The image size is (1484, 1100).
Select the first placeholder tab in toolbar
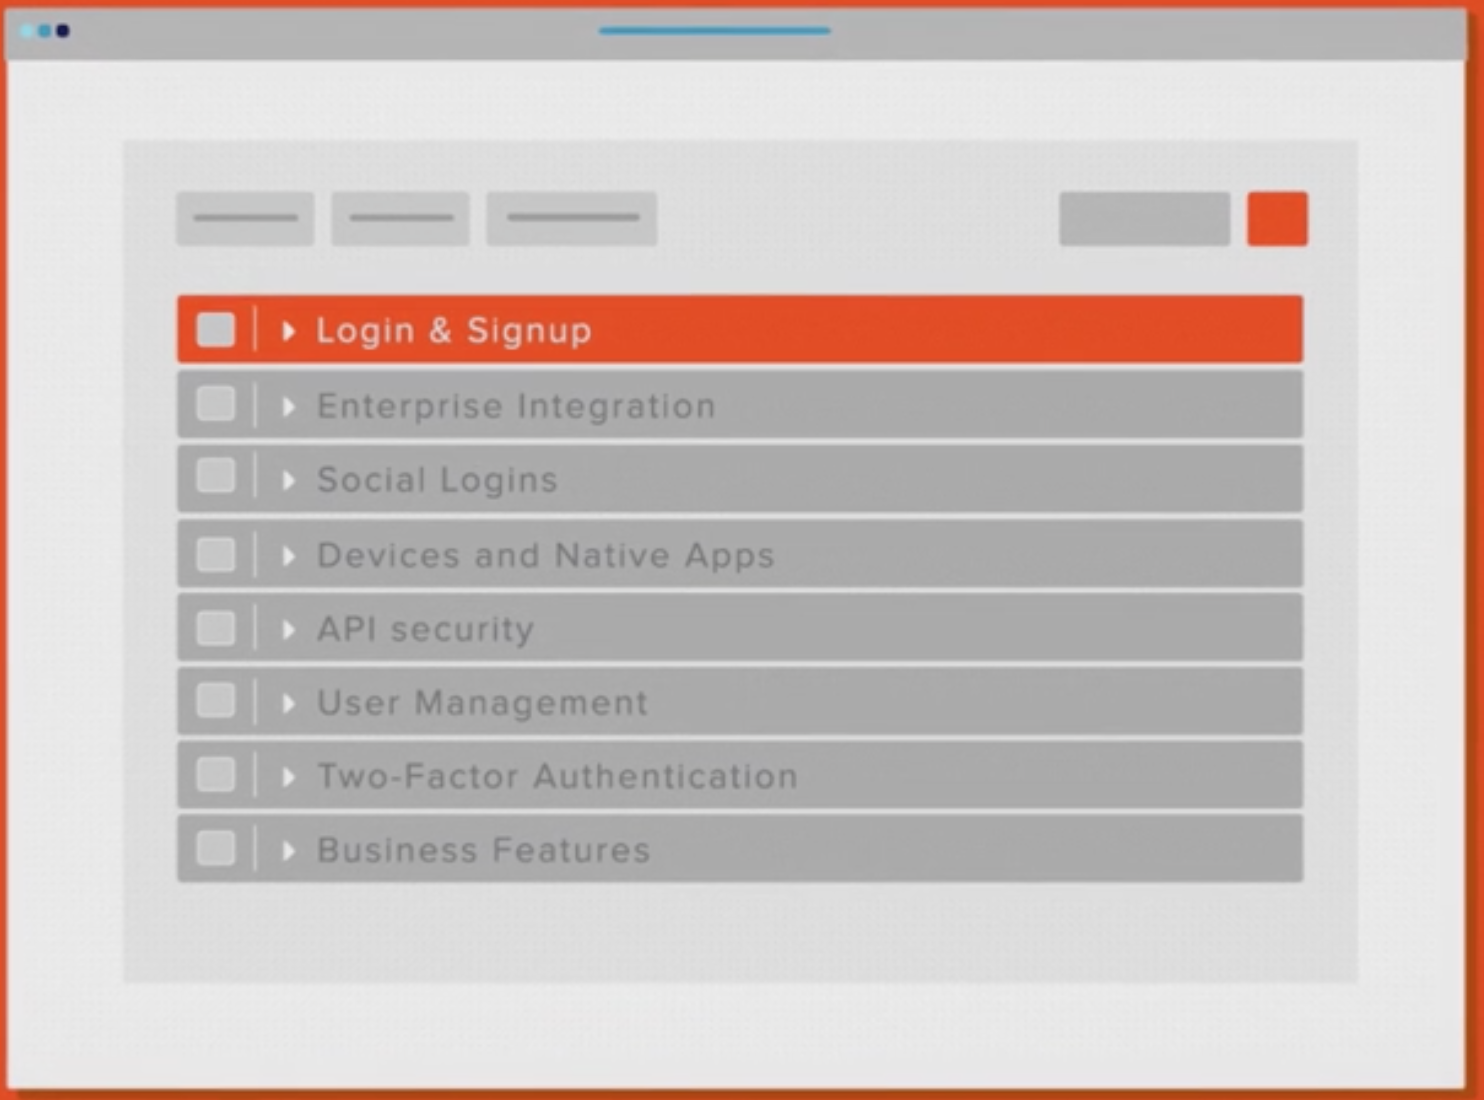245,219
